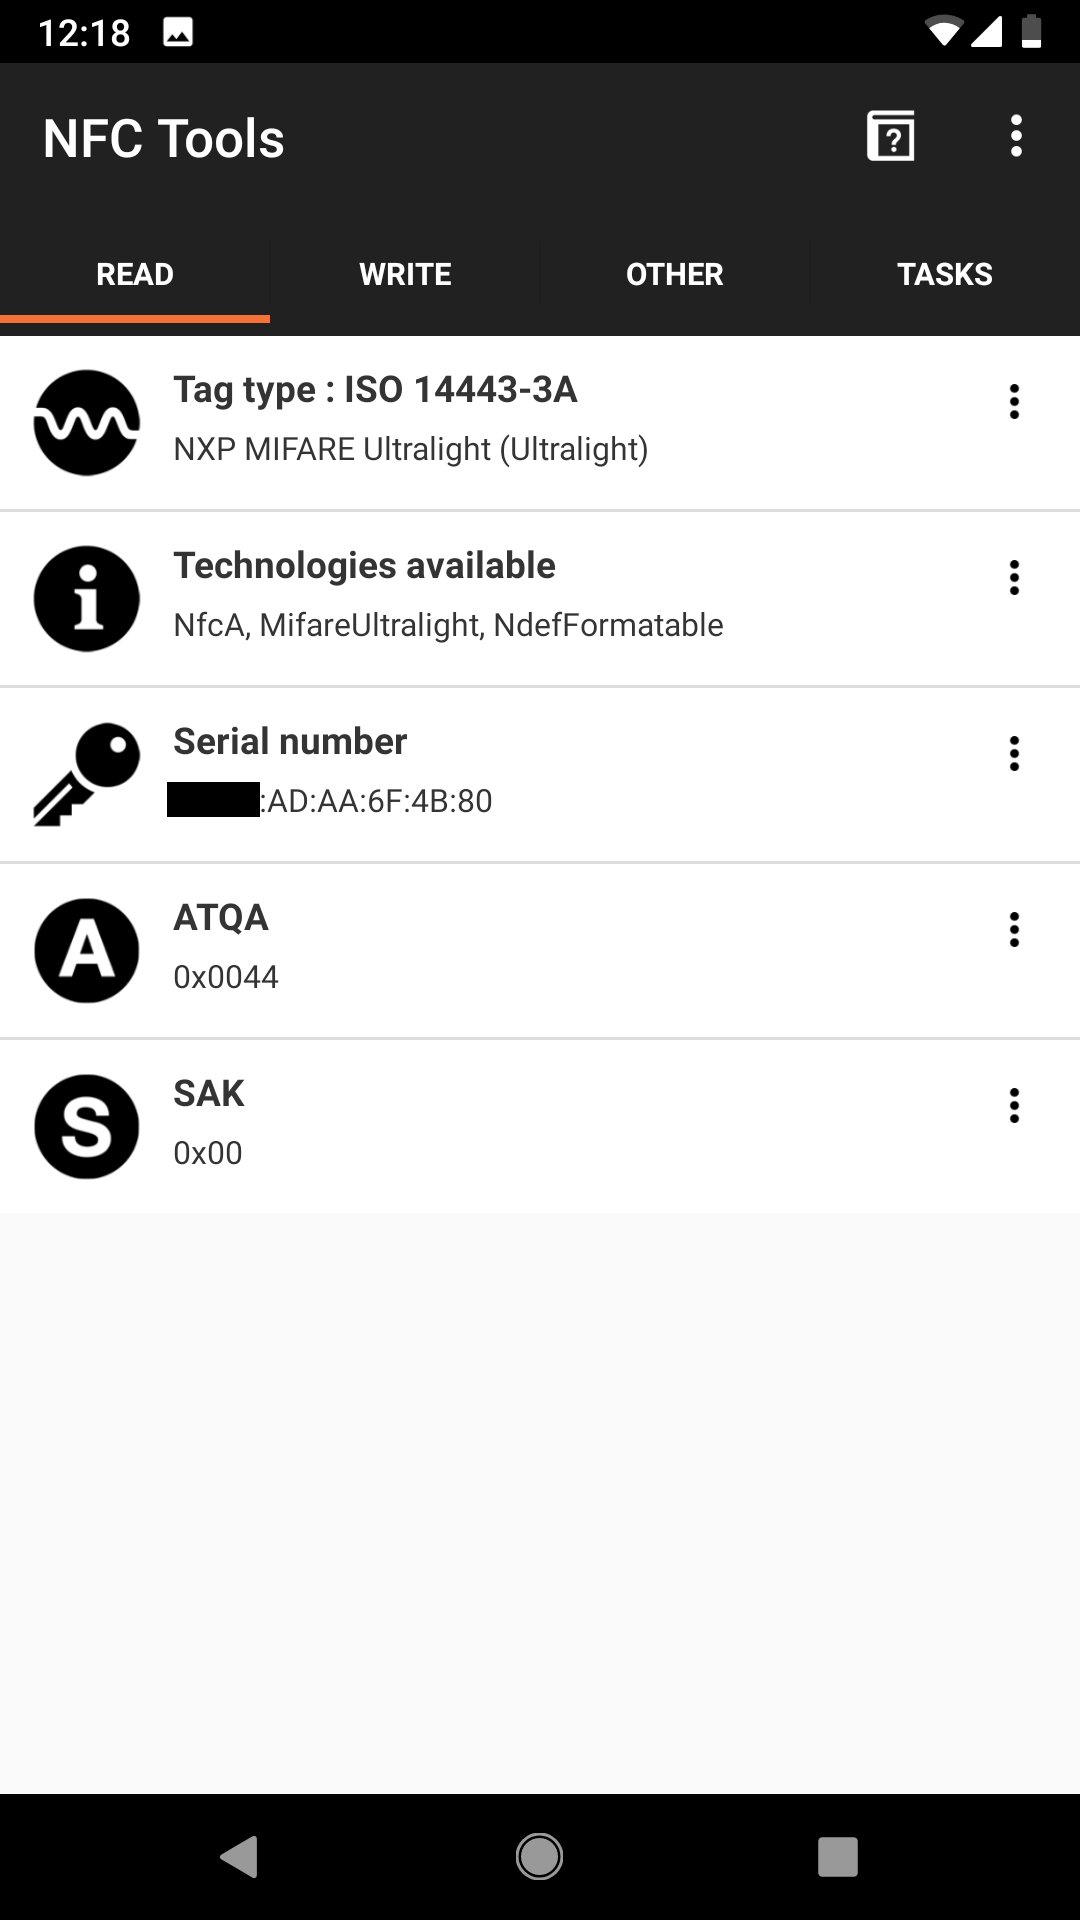Select the READ tab
The image size is (1080, 1920).
[x=135, y=274]
